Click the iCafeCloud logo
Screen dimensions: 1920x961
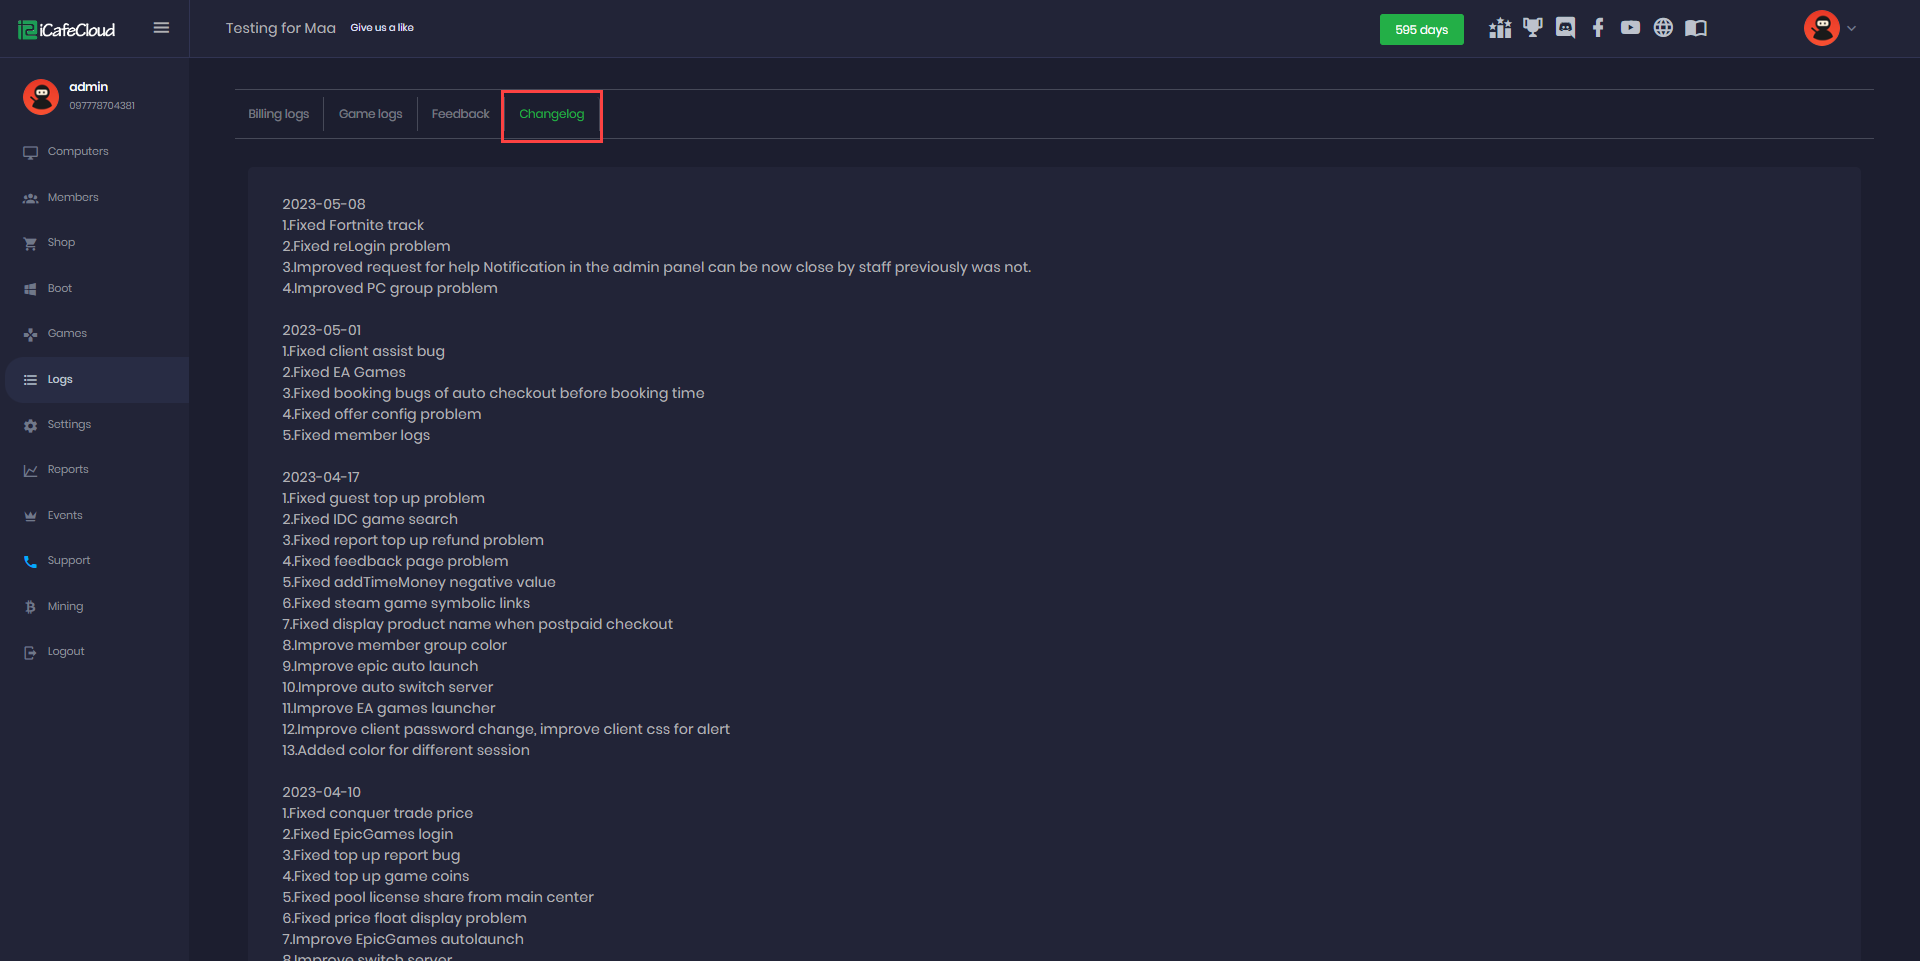click(67, 30)
